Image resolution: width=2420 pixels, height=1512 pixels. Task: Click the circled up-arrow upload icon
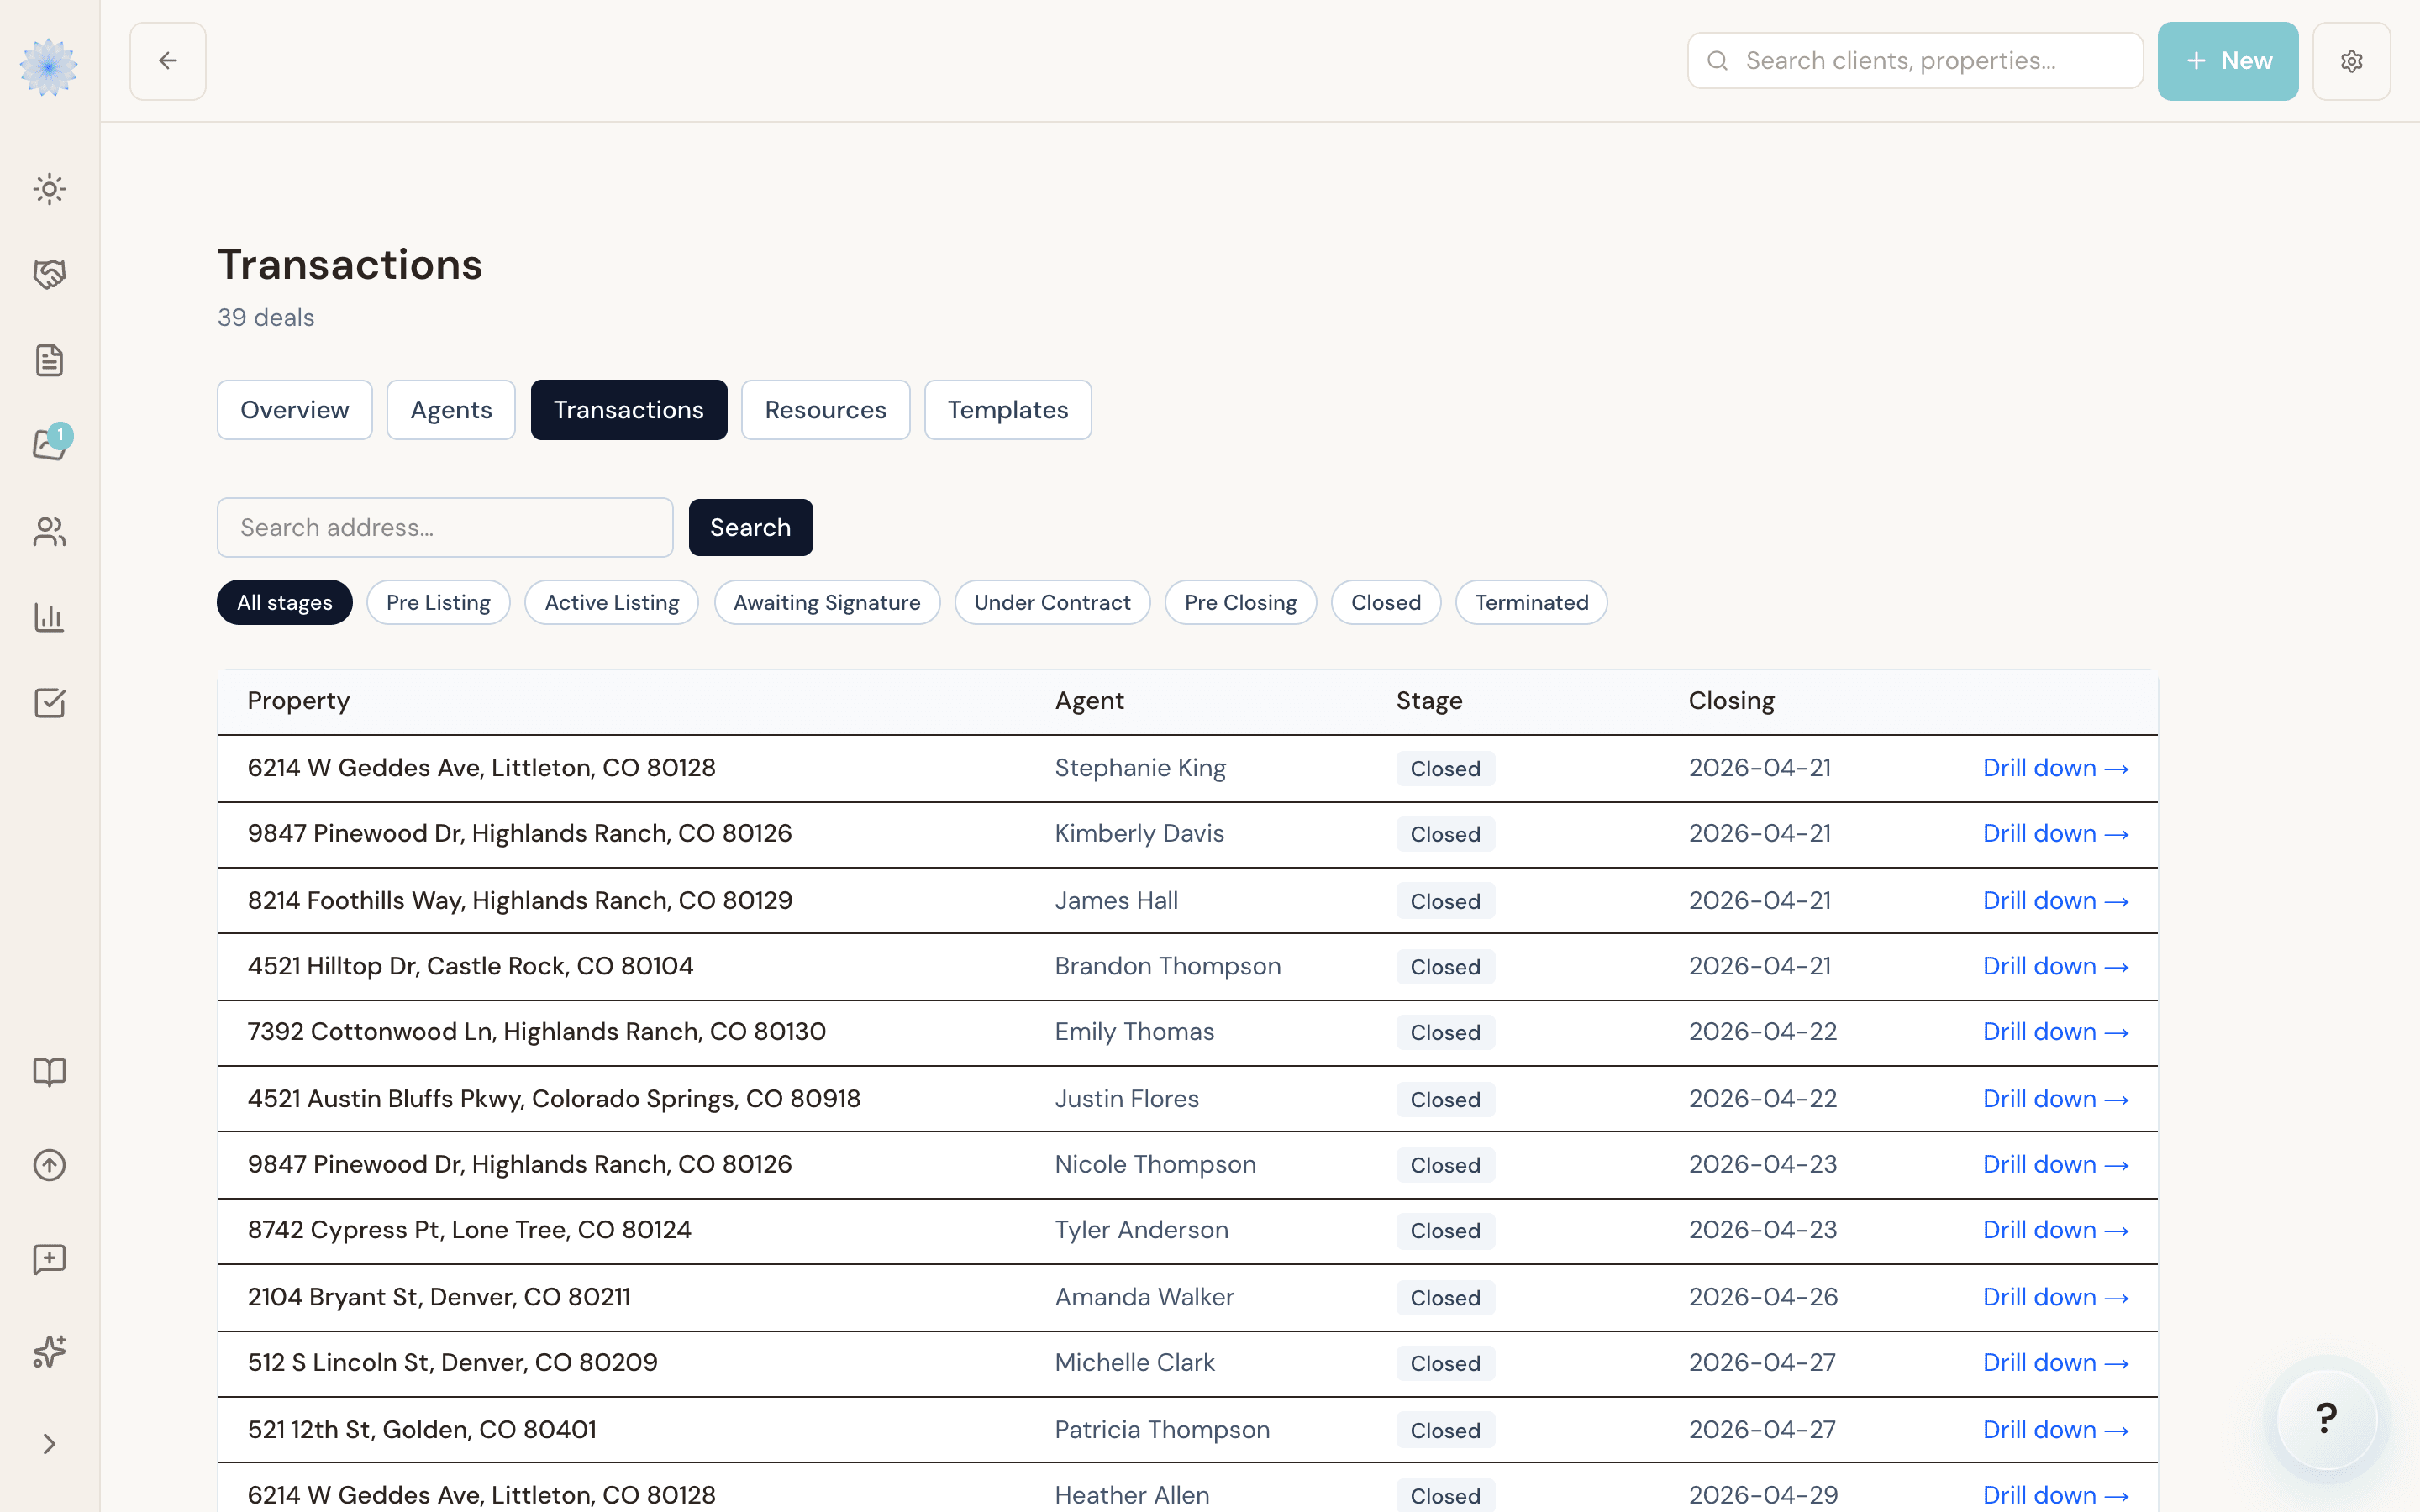coord(49,1165)
